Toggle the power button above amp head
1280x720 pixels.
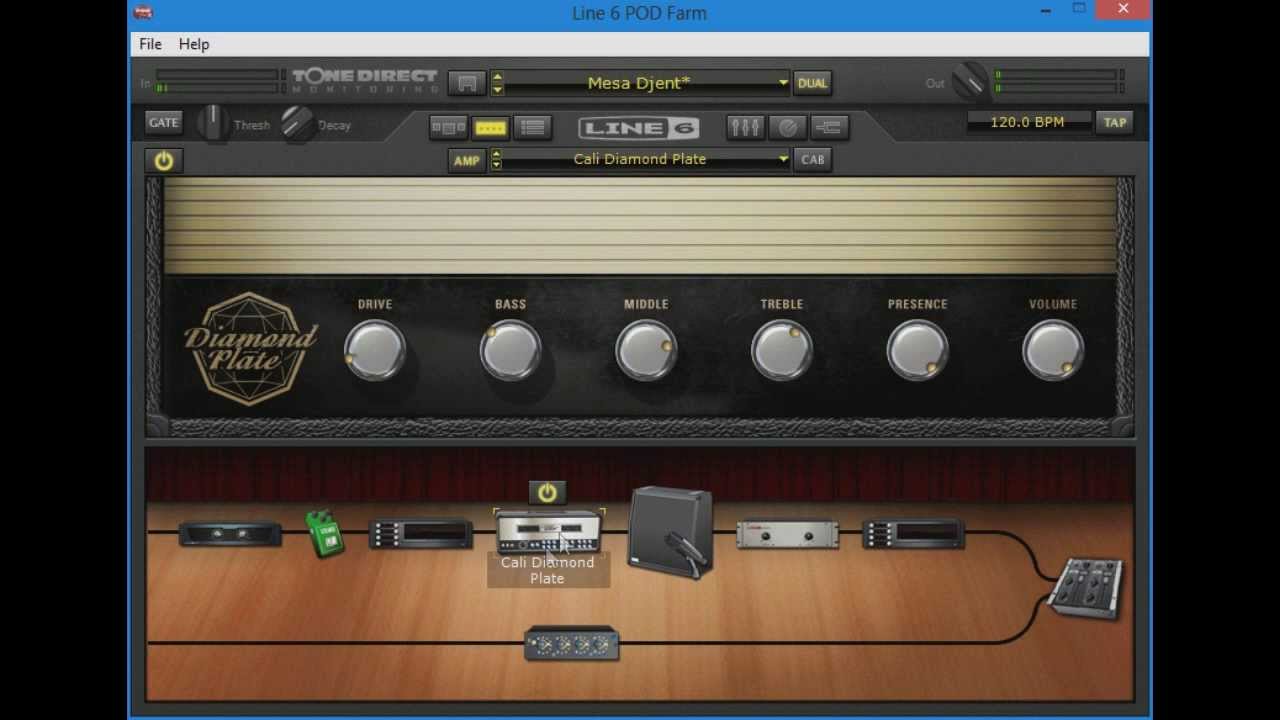click(x=547, y=493)
